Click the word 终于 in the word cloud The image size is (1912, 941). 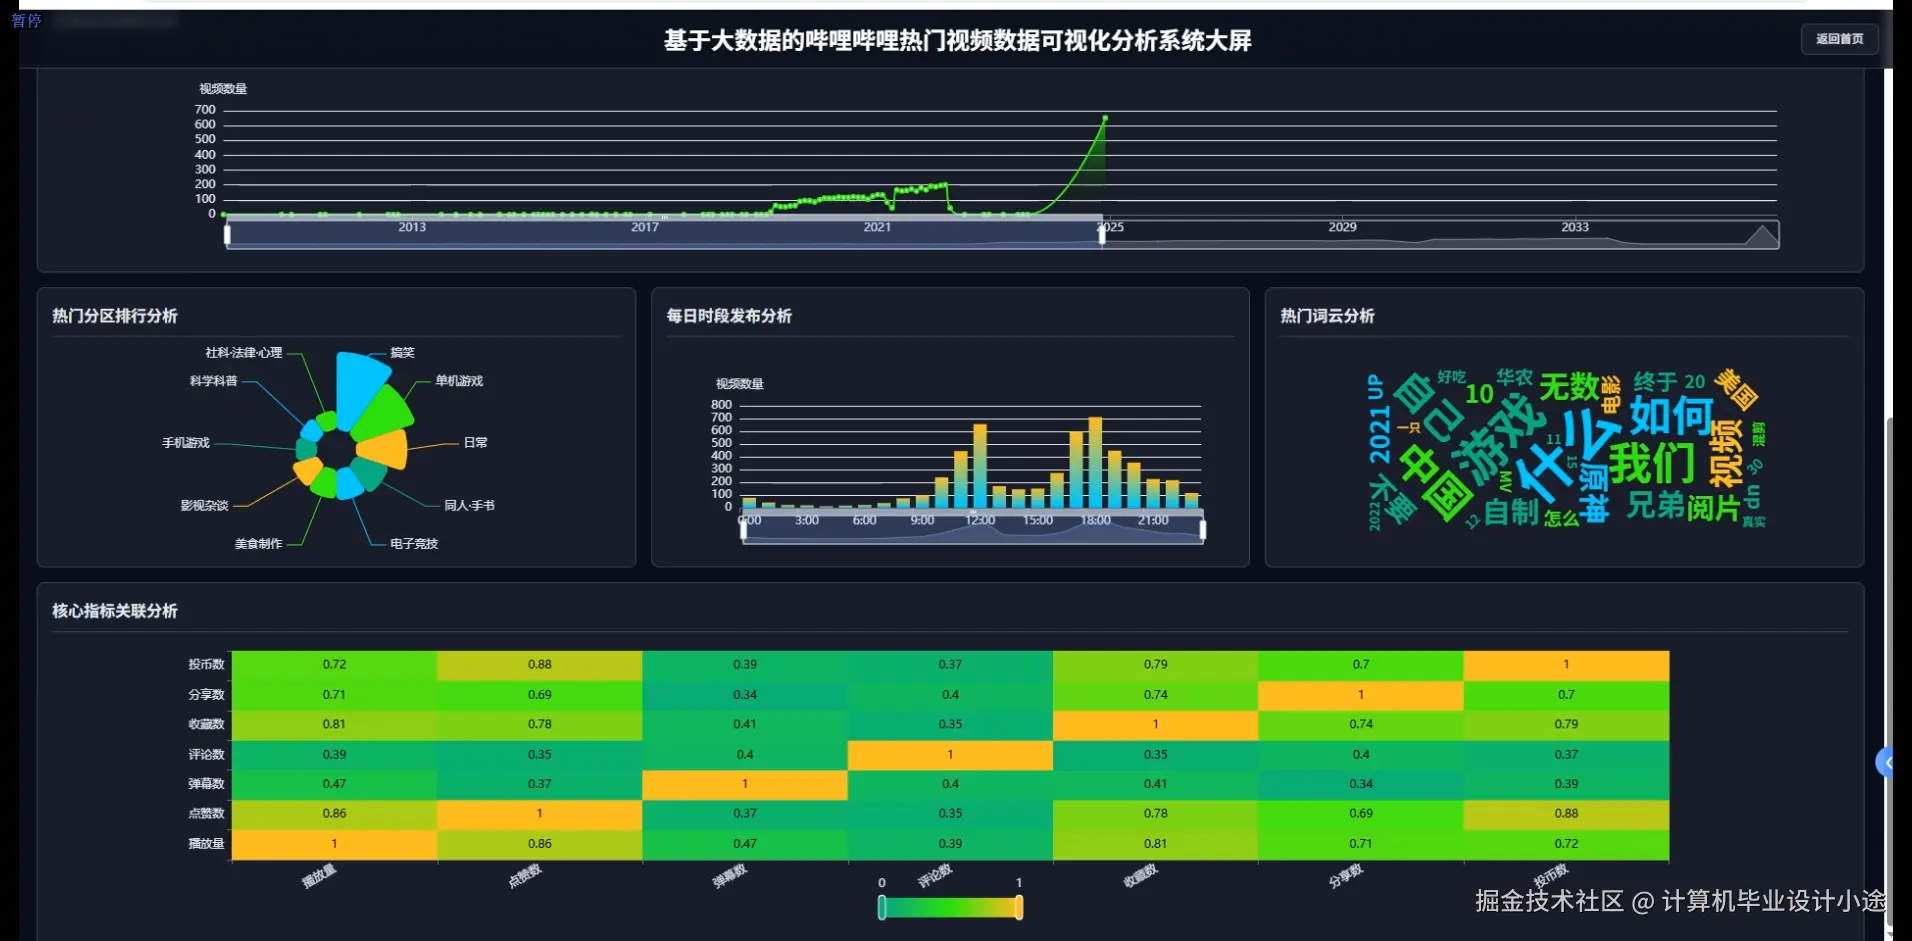coord(1655,381)
